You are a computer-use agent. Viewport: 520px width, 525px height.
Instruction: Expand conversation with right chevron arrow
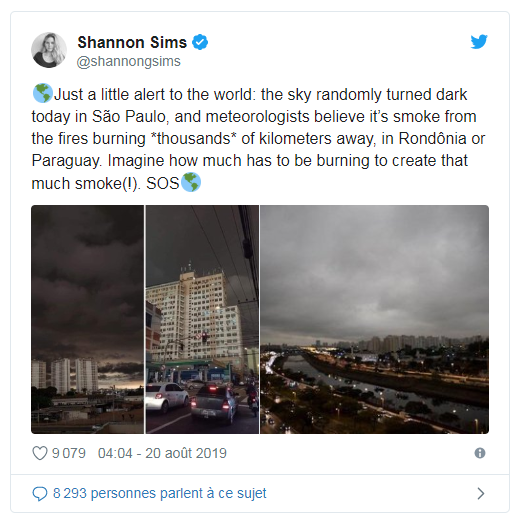[x=480, y=494]
